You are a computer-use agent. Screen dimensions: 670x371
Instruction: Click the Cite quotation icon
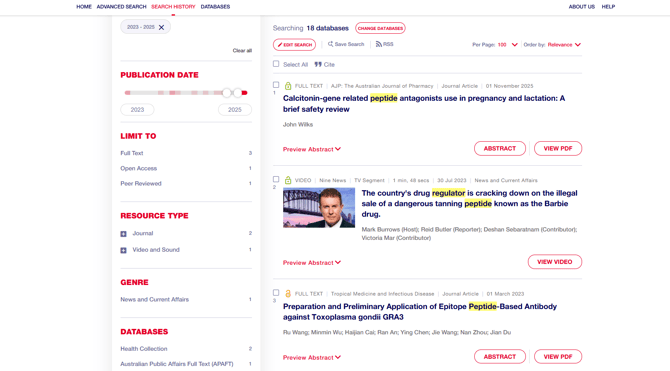click(x=318, y=65)
